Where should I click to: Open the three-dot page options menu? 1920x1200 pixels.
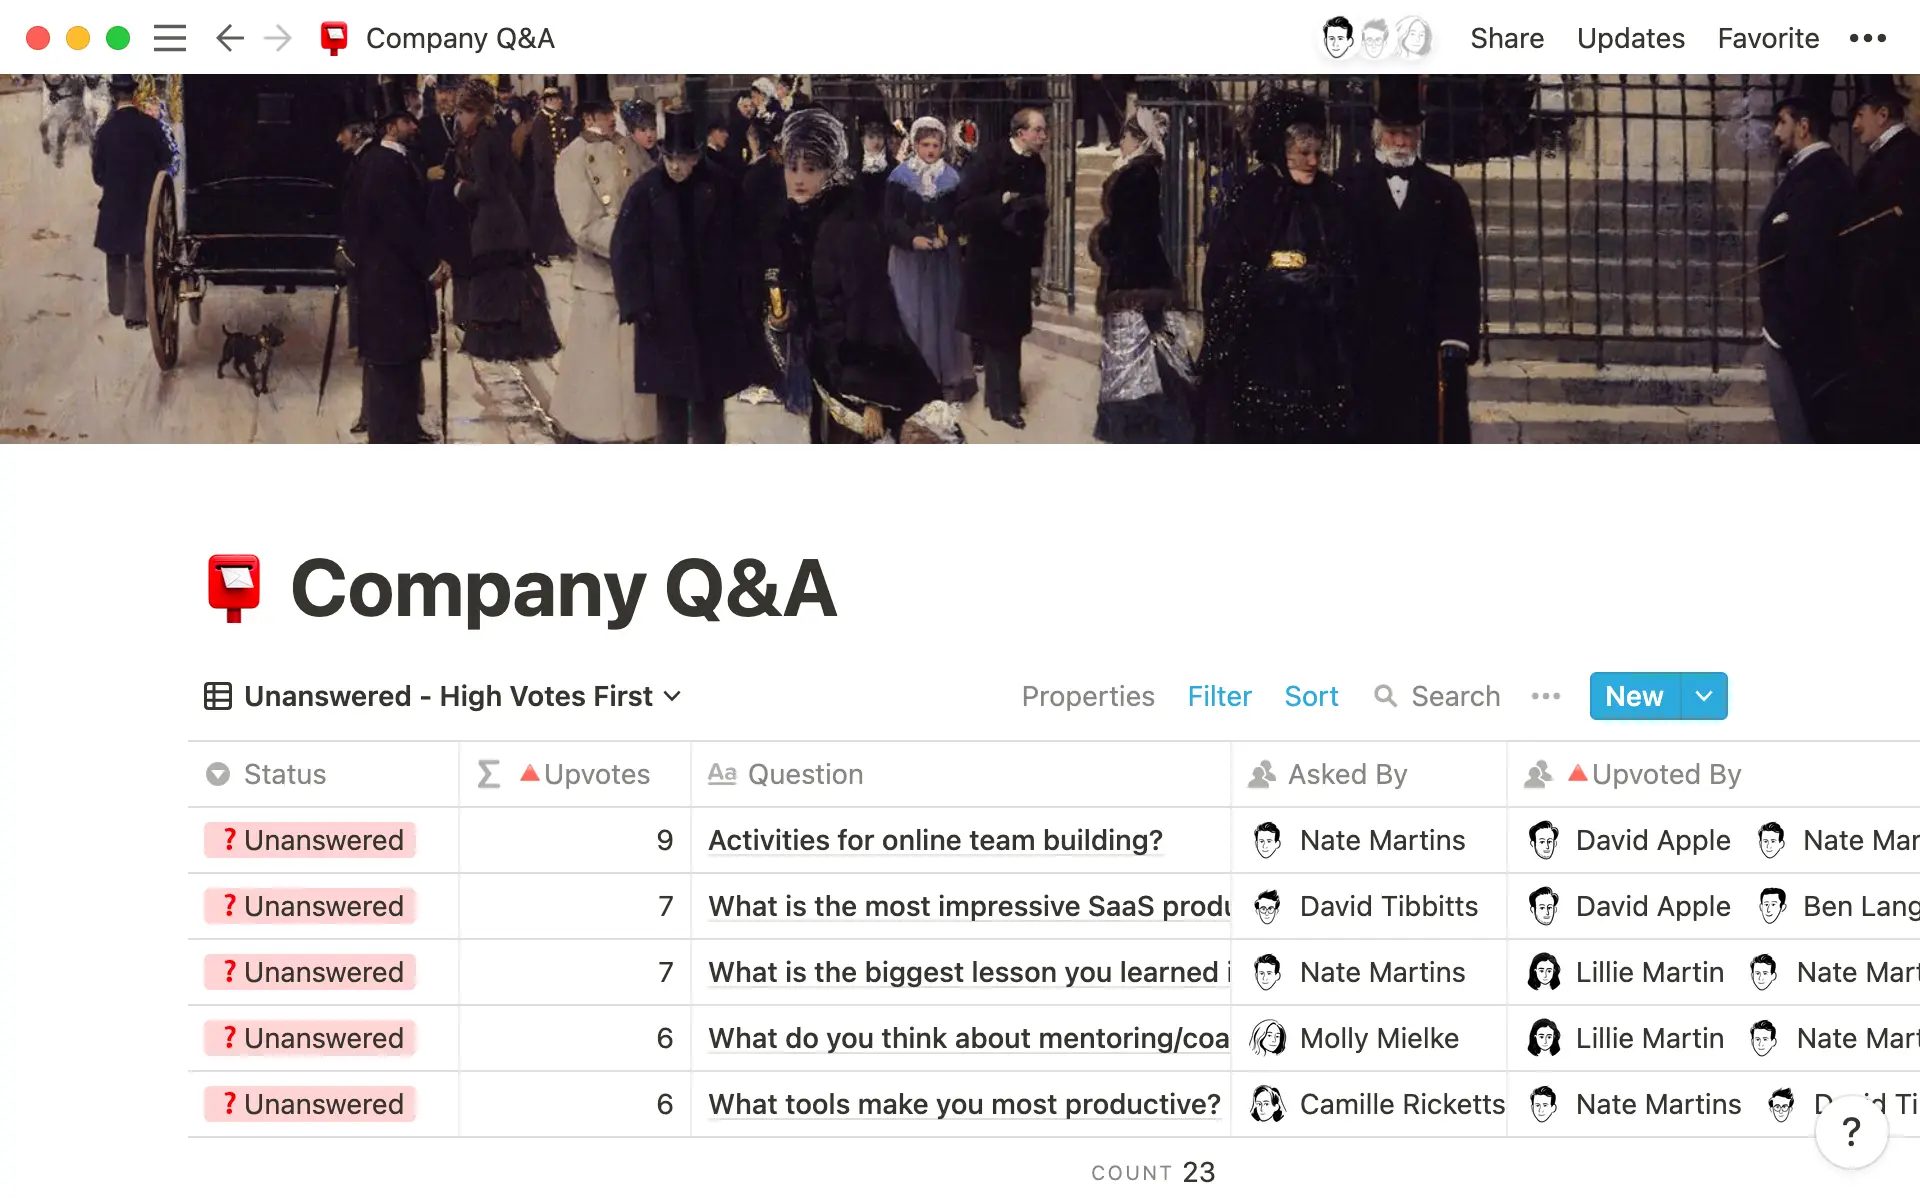1867,38
